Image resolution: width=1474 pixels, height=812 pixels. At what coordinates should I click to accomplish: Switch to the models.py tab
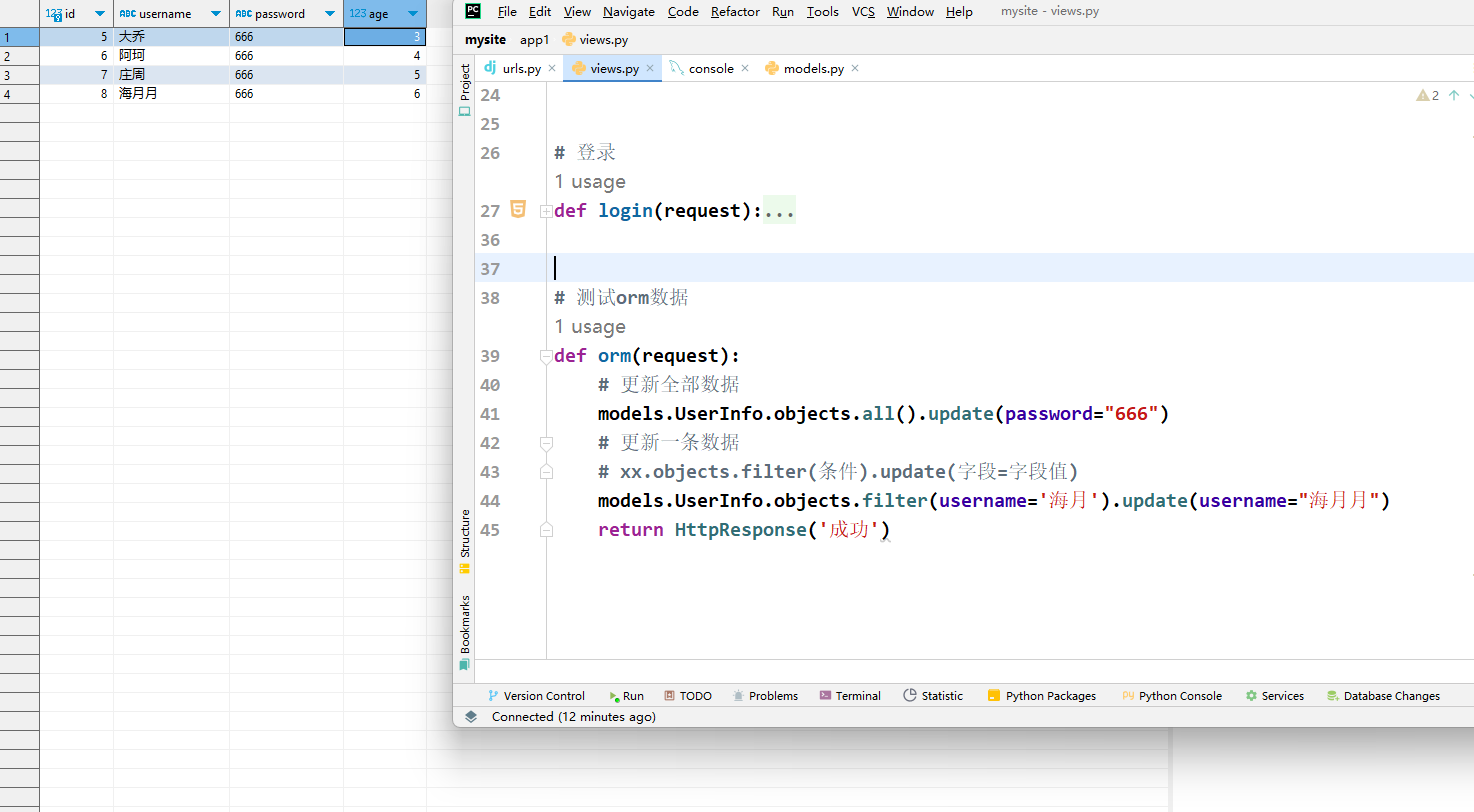pos(805,68)
